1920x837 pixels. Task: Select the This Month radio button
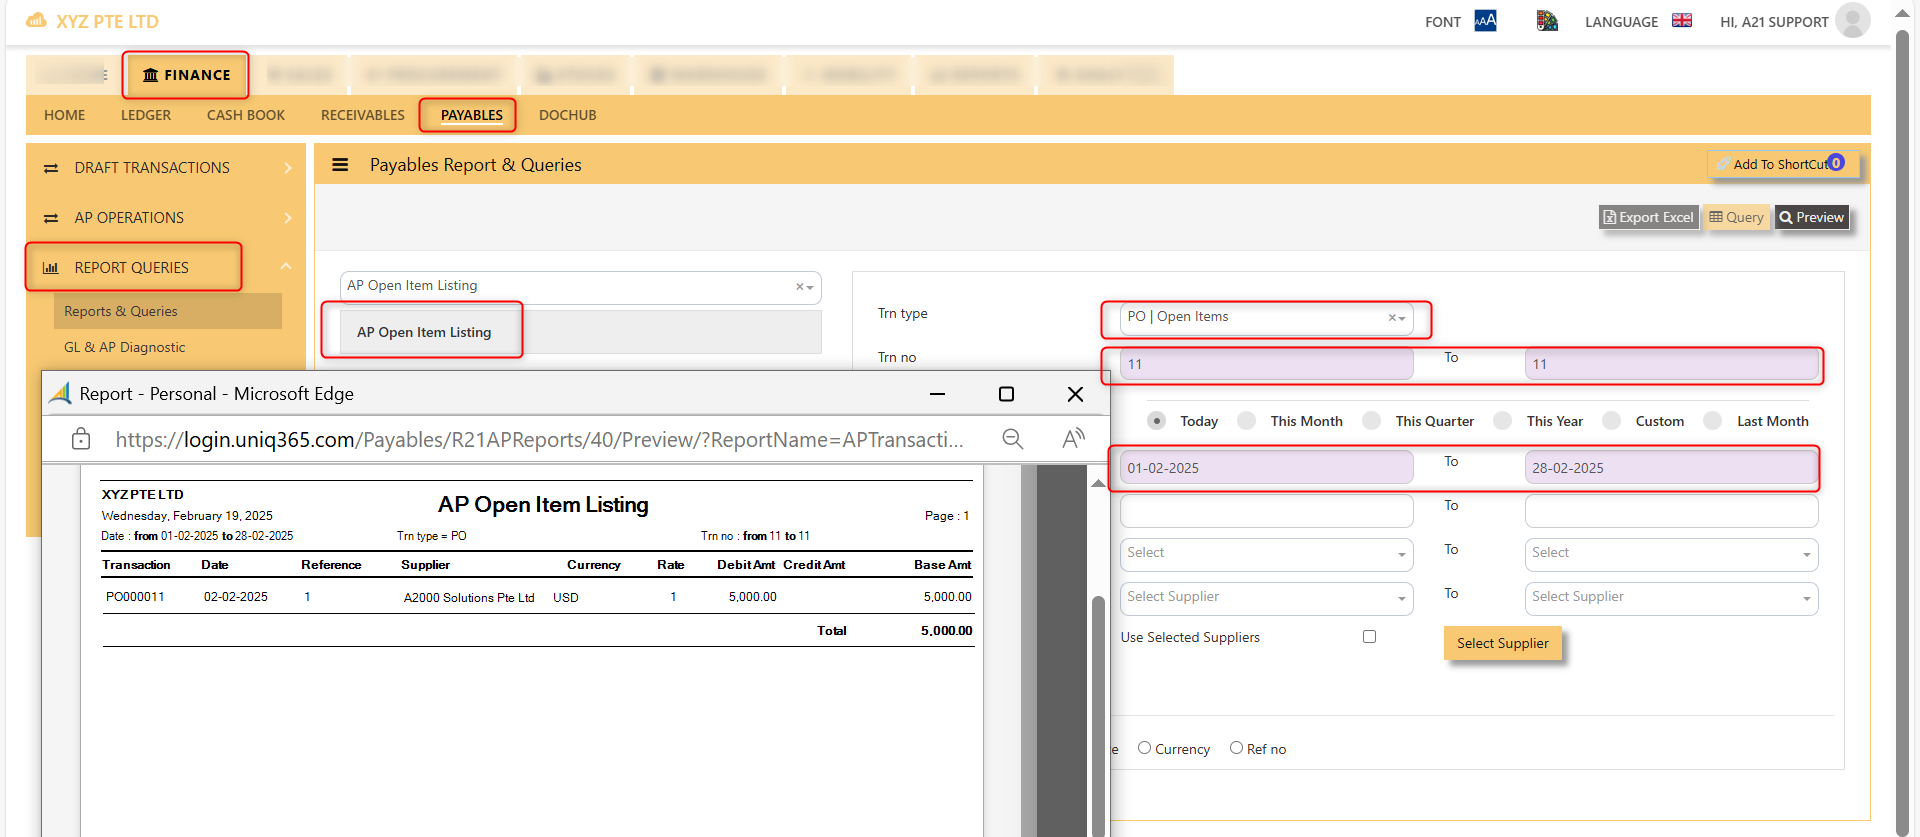[x=1246, y=421]
